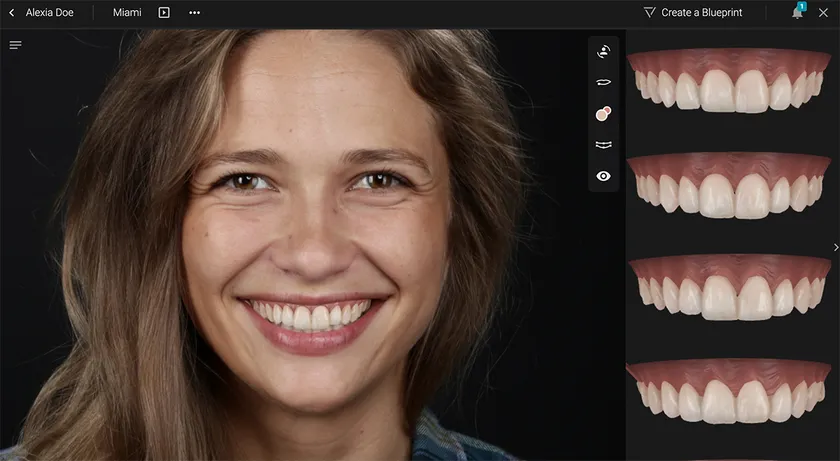Pick the fourth smile design thumbnail
Image resolution: width=840 pixels, height=461 pixels.
727,392
